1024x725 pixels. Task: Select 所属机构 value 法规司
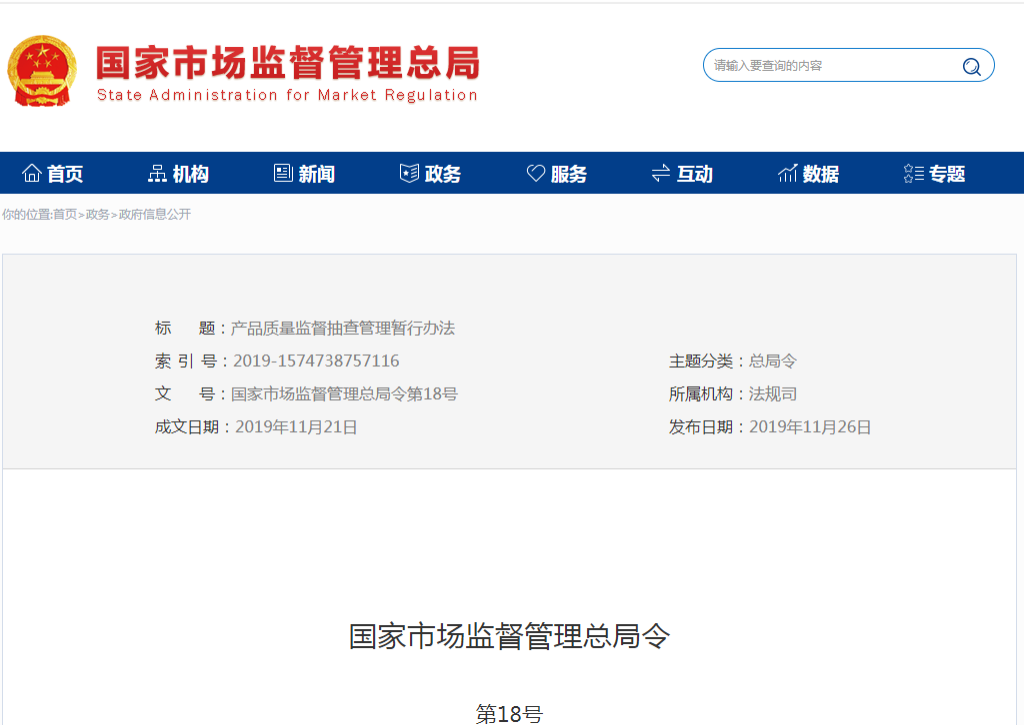[x=773, y=394]
